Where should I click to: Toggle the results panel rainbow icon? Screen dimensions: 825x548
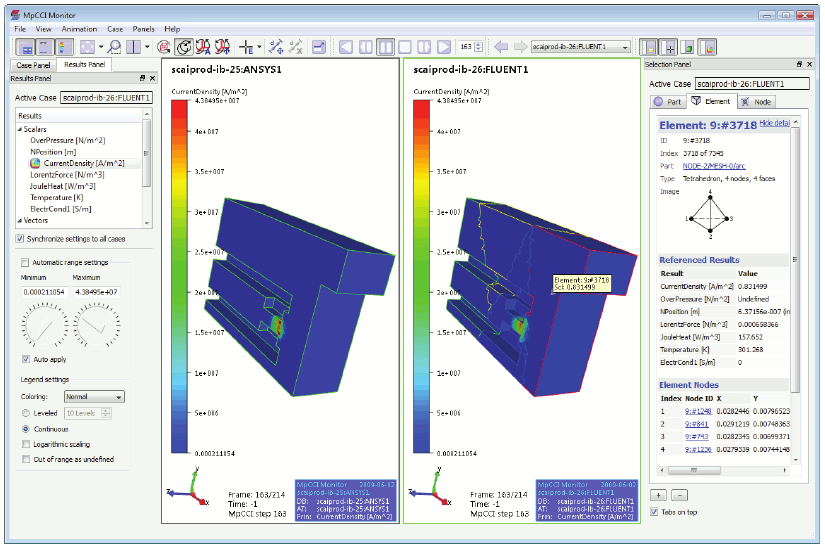(x=708, y=47)
